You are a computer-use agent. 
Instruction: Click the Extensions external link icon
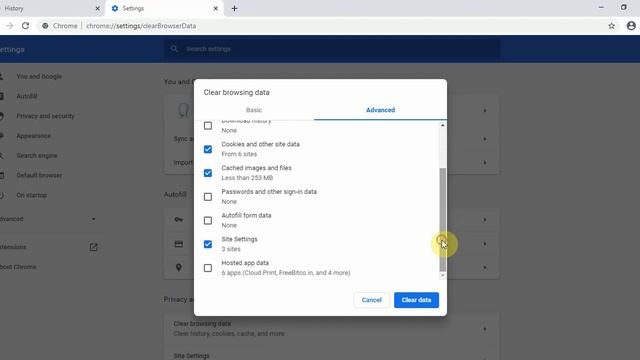click(93, 247)
